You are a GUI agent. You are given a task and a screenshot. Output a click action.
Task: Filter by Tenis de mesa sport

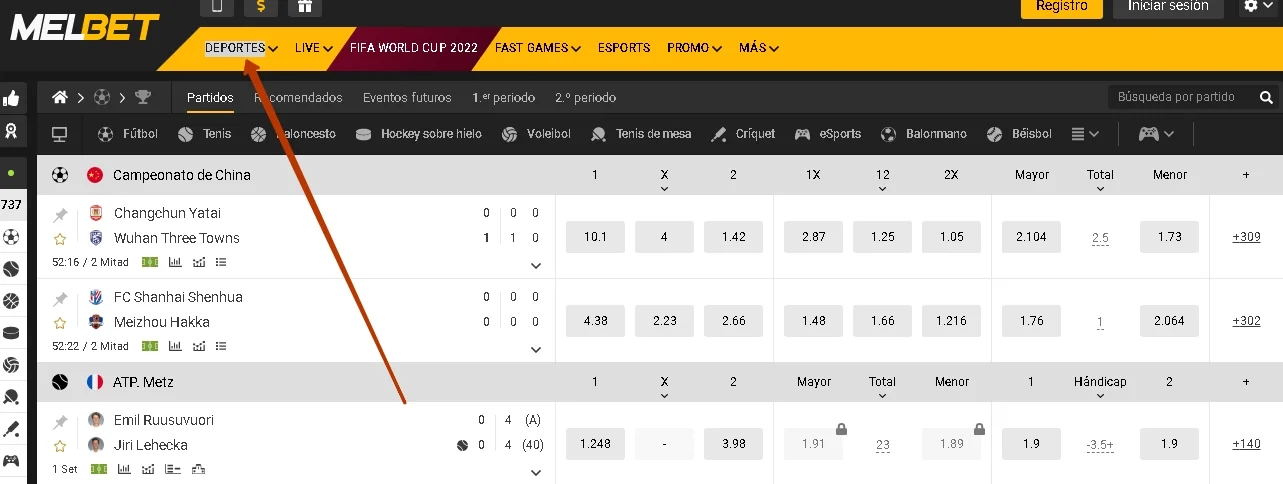pyautogui.click(x=640, y=134)
